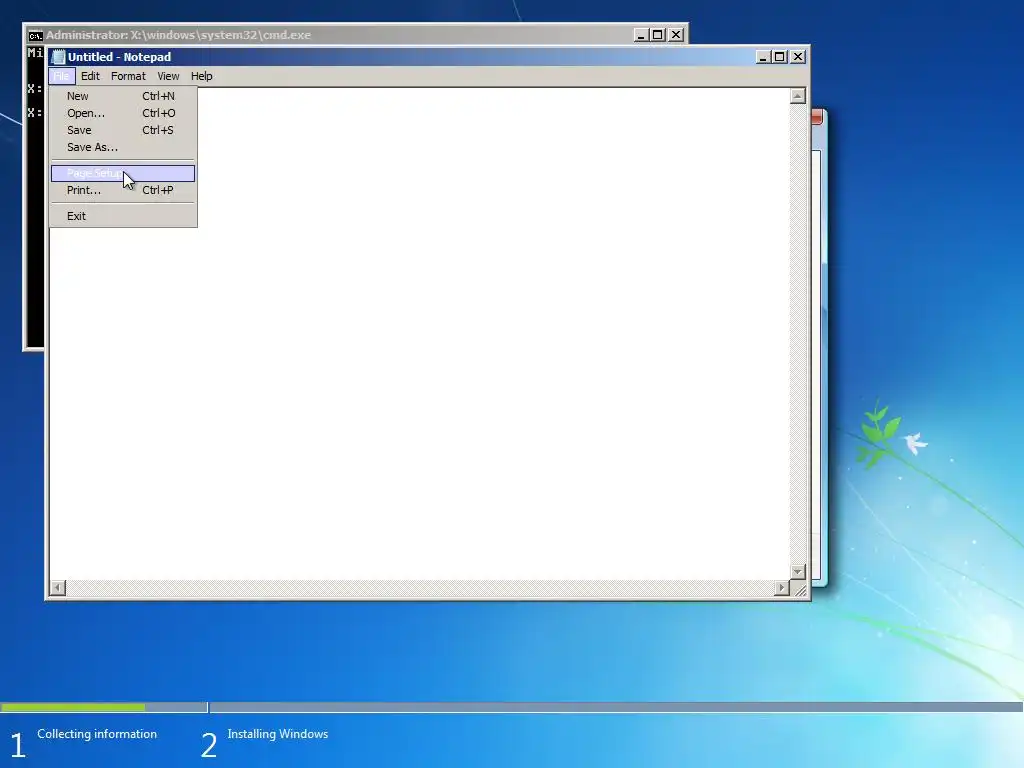The width and height of the screenshot is (1024, 768).
Task: Close the cmd.exe window
Action: point(676,35)
